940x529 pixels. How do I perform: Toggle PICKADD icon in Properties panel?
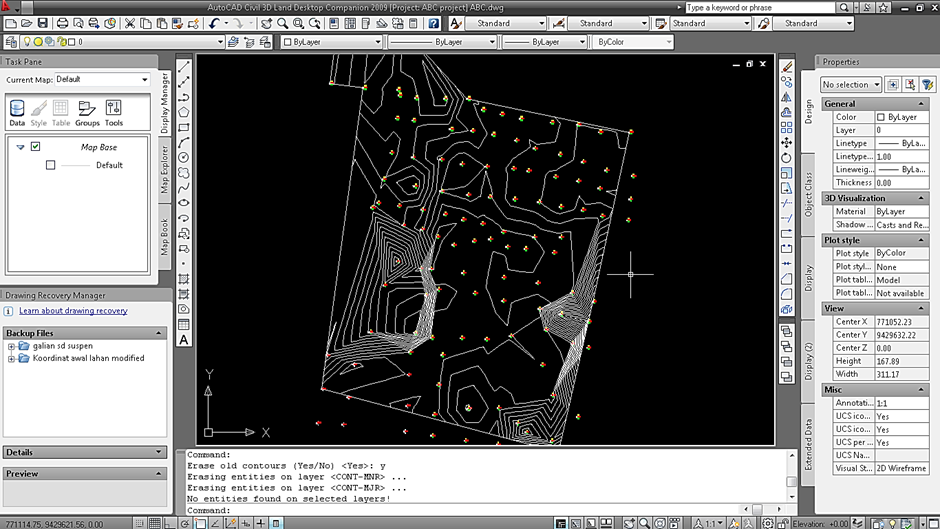(893, 85)
